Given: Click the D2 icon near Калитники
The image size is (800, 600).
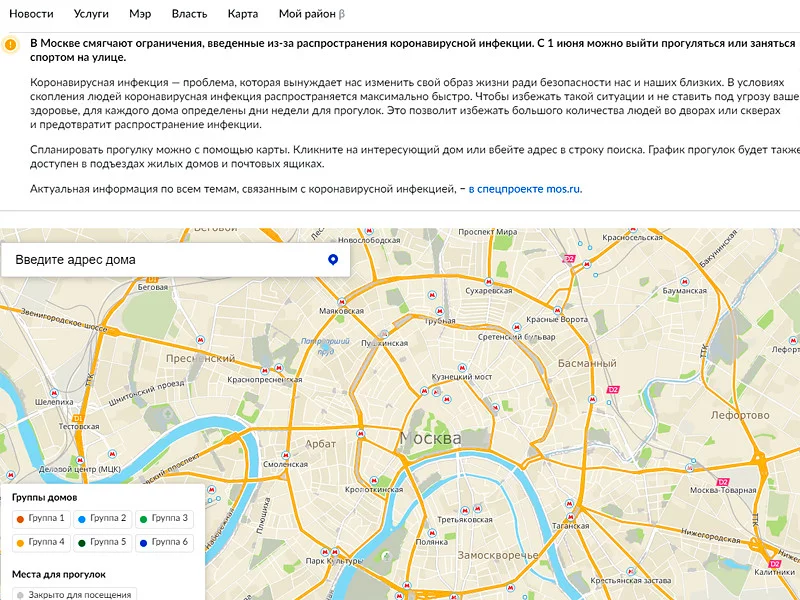Looking at the screenshot, I should point(774,564).
